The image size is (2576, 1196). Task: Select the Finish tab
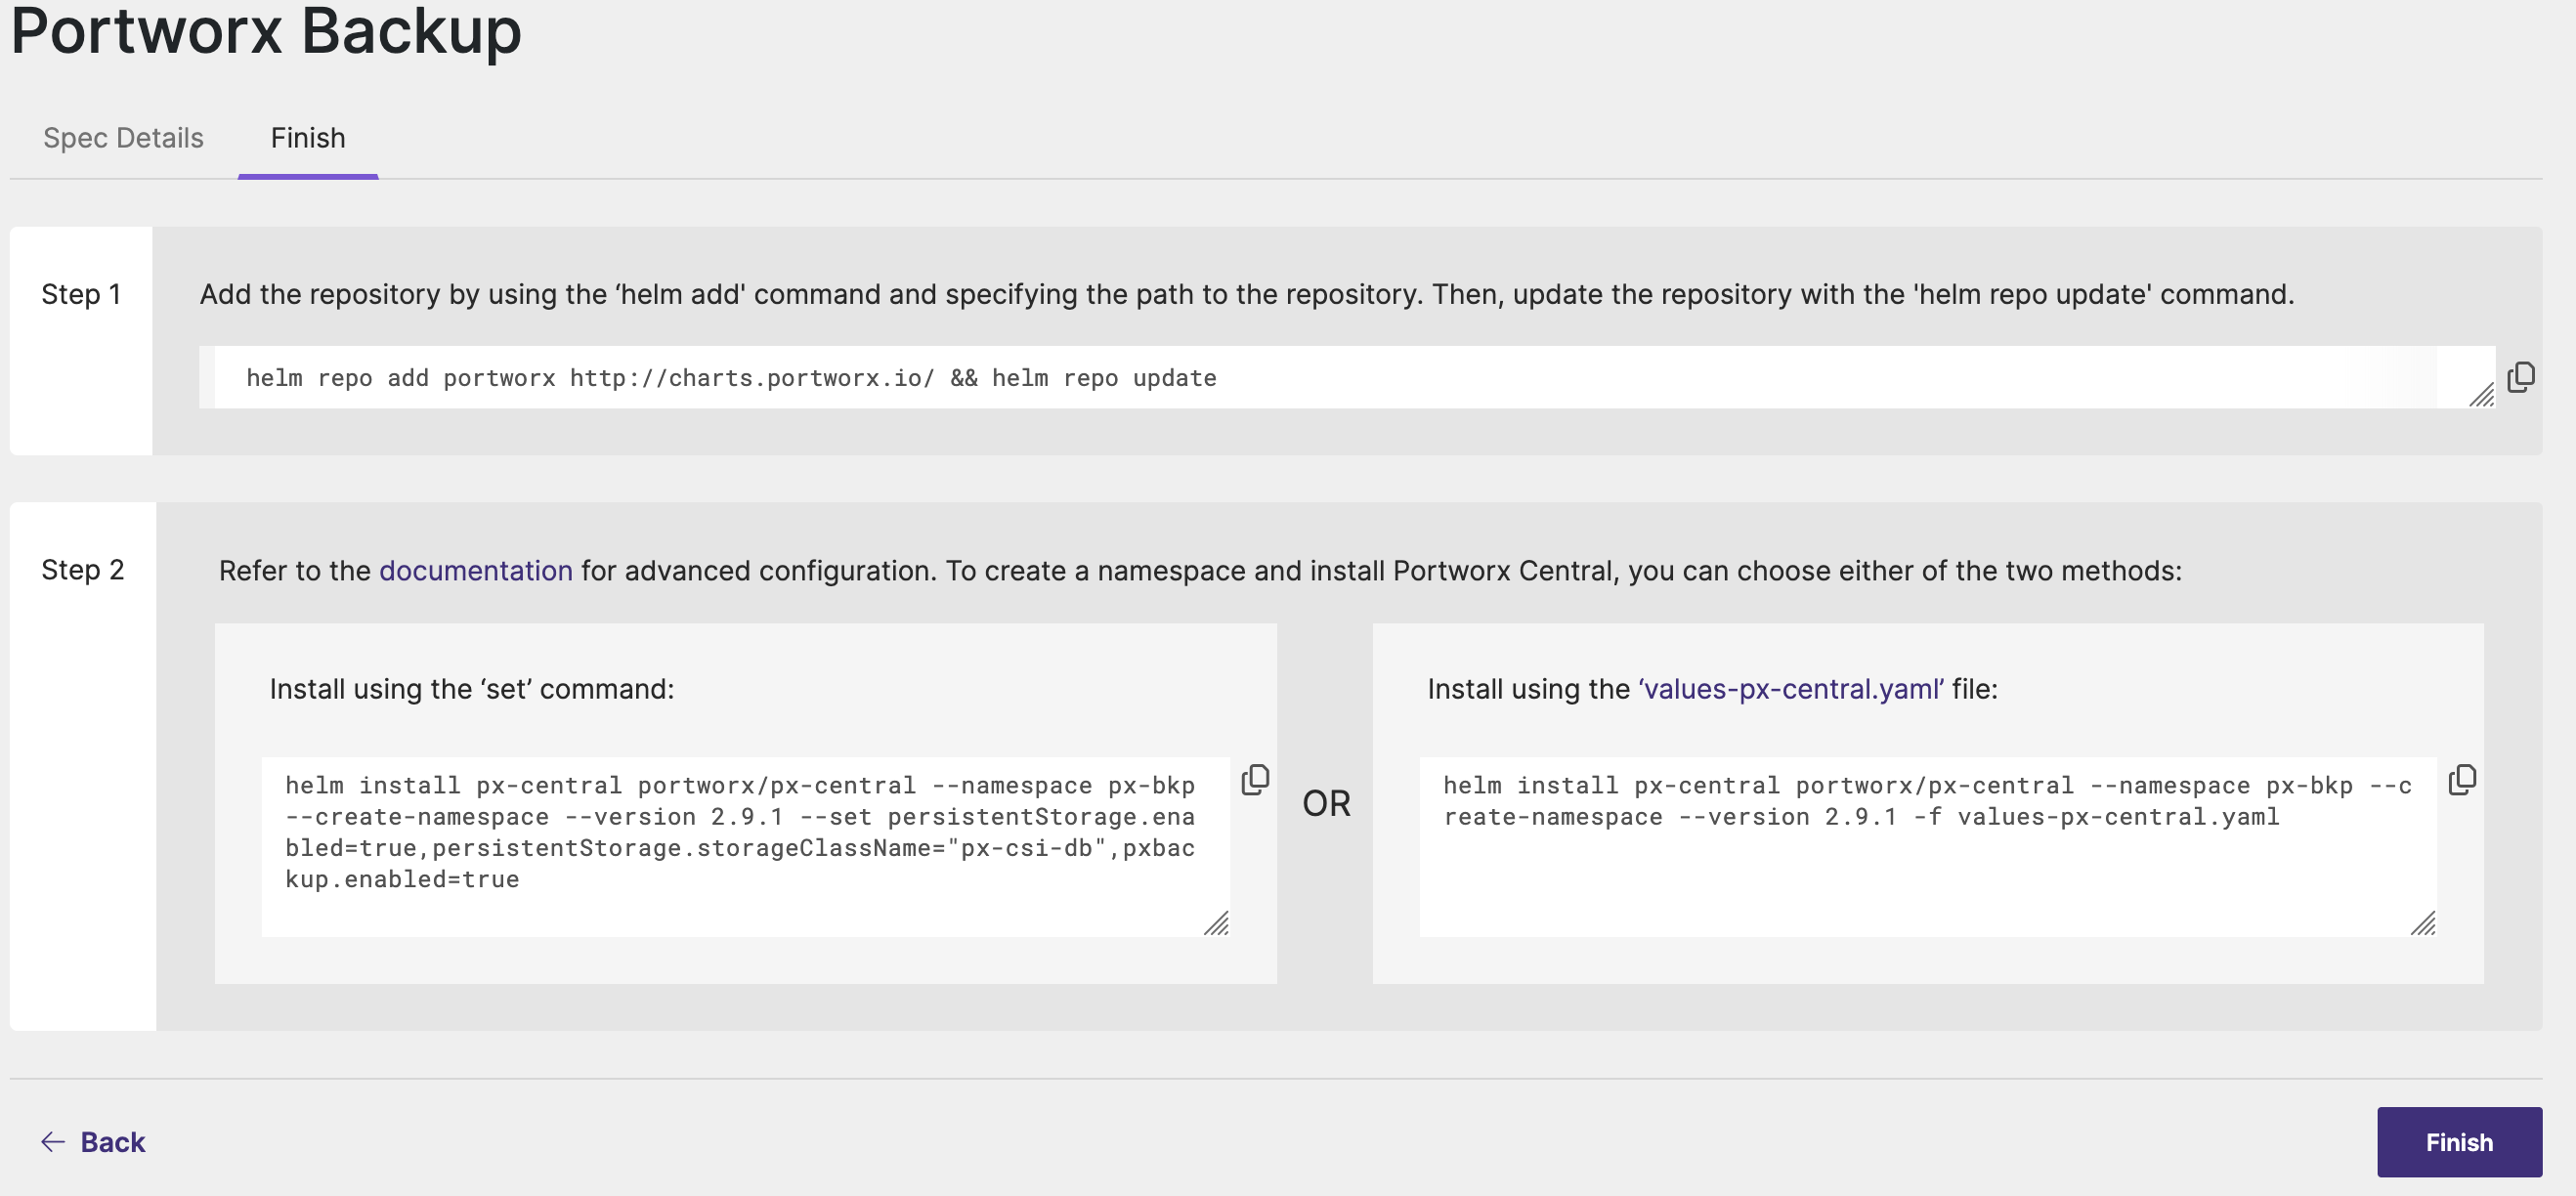308,138
